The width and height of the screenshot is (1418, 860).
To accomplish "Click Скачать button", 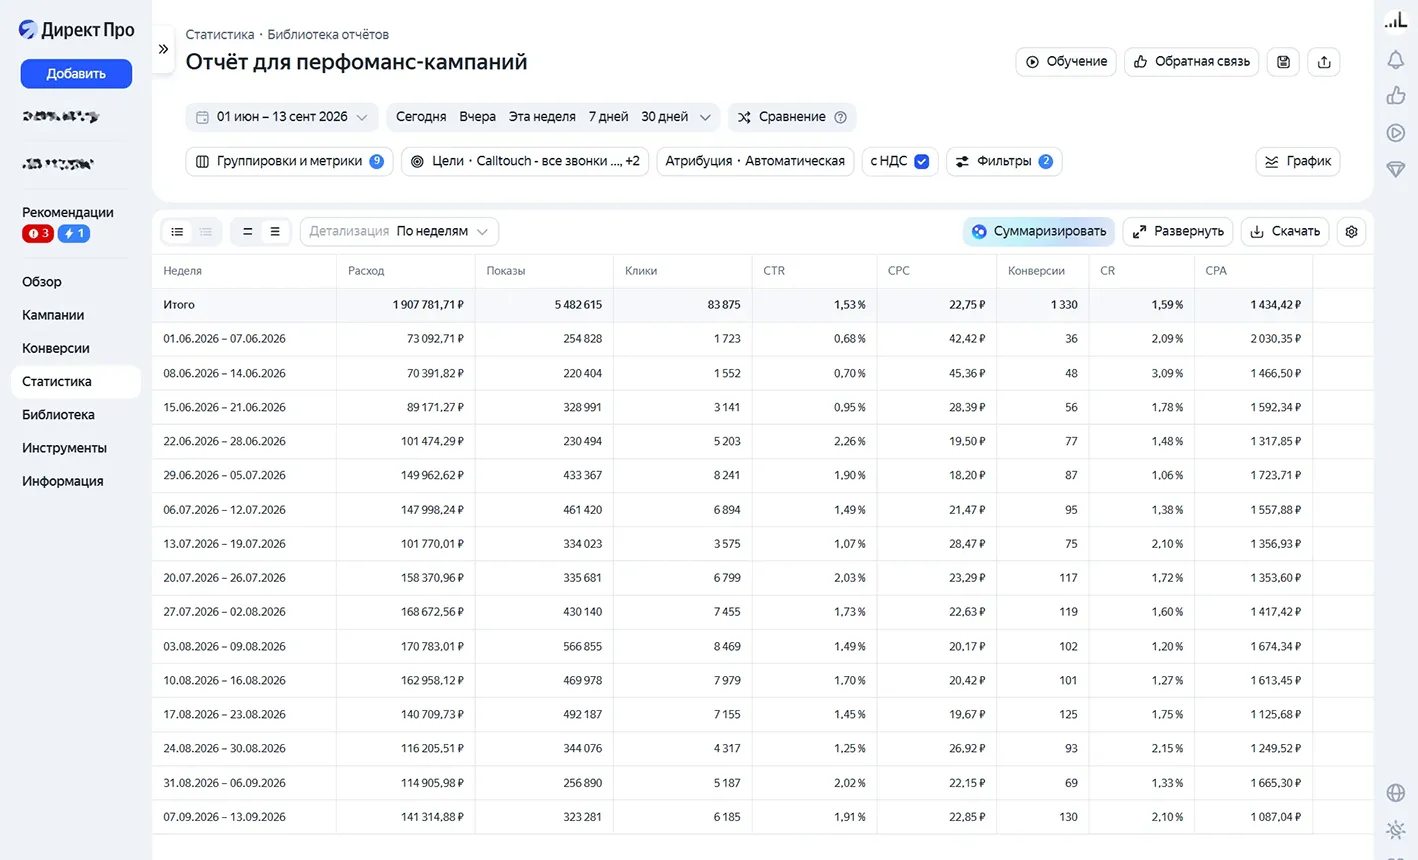I will tap(1285, 232).
